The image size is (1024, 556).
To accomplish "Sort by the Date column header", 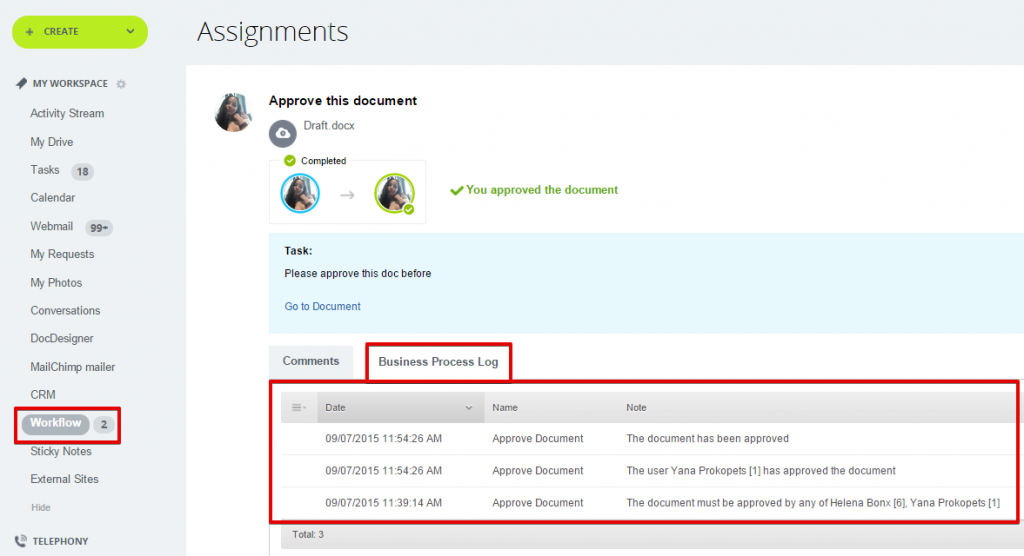I will tap(400, 408).
